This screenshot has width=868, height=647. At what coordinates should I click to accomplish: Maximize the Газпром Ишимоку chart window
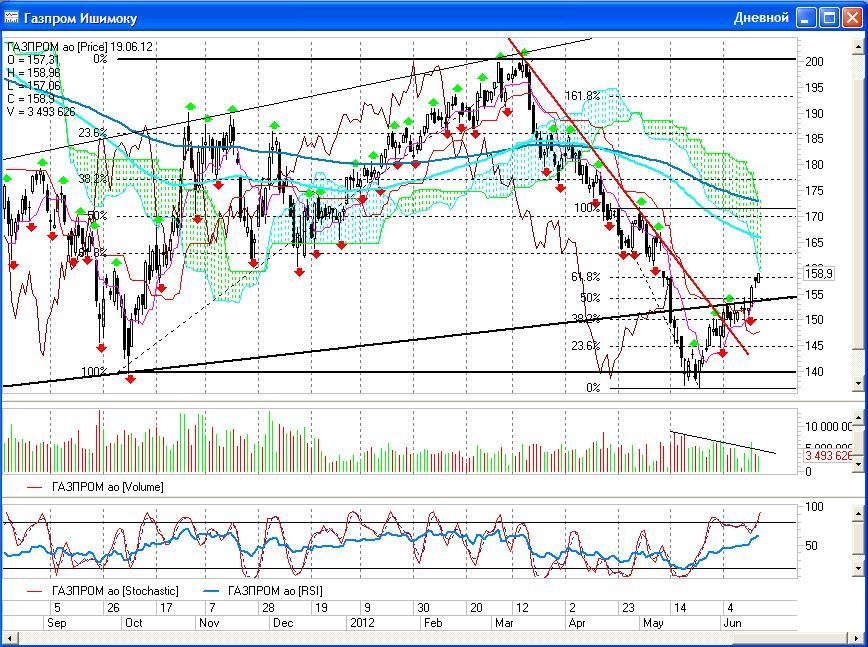click(x=829, y=18)
